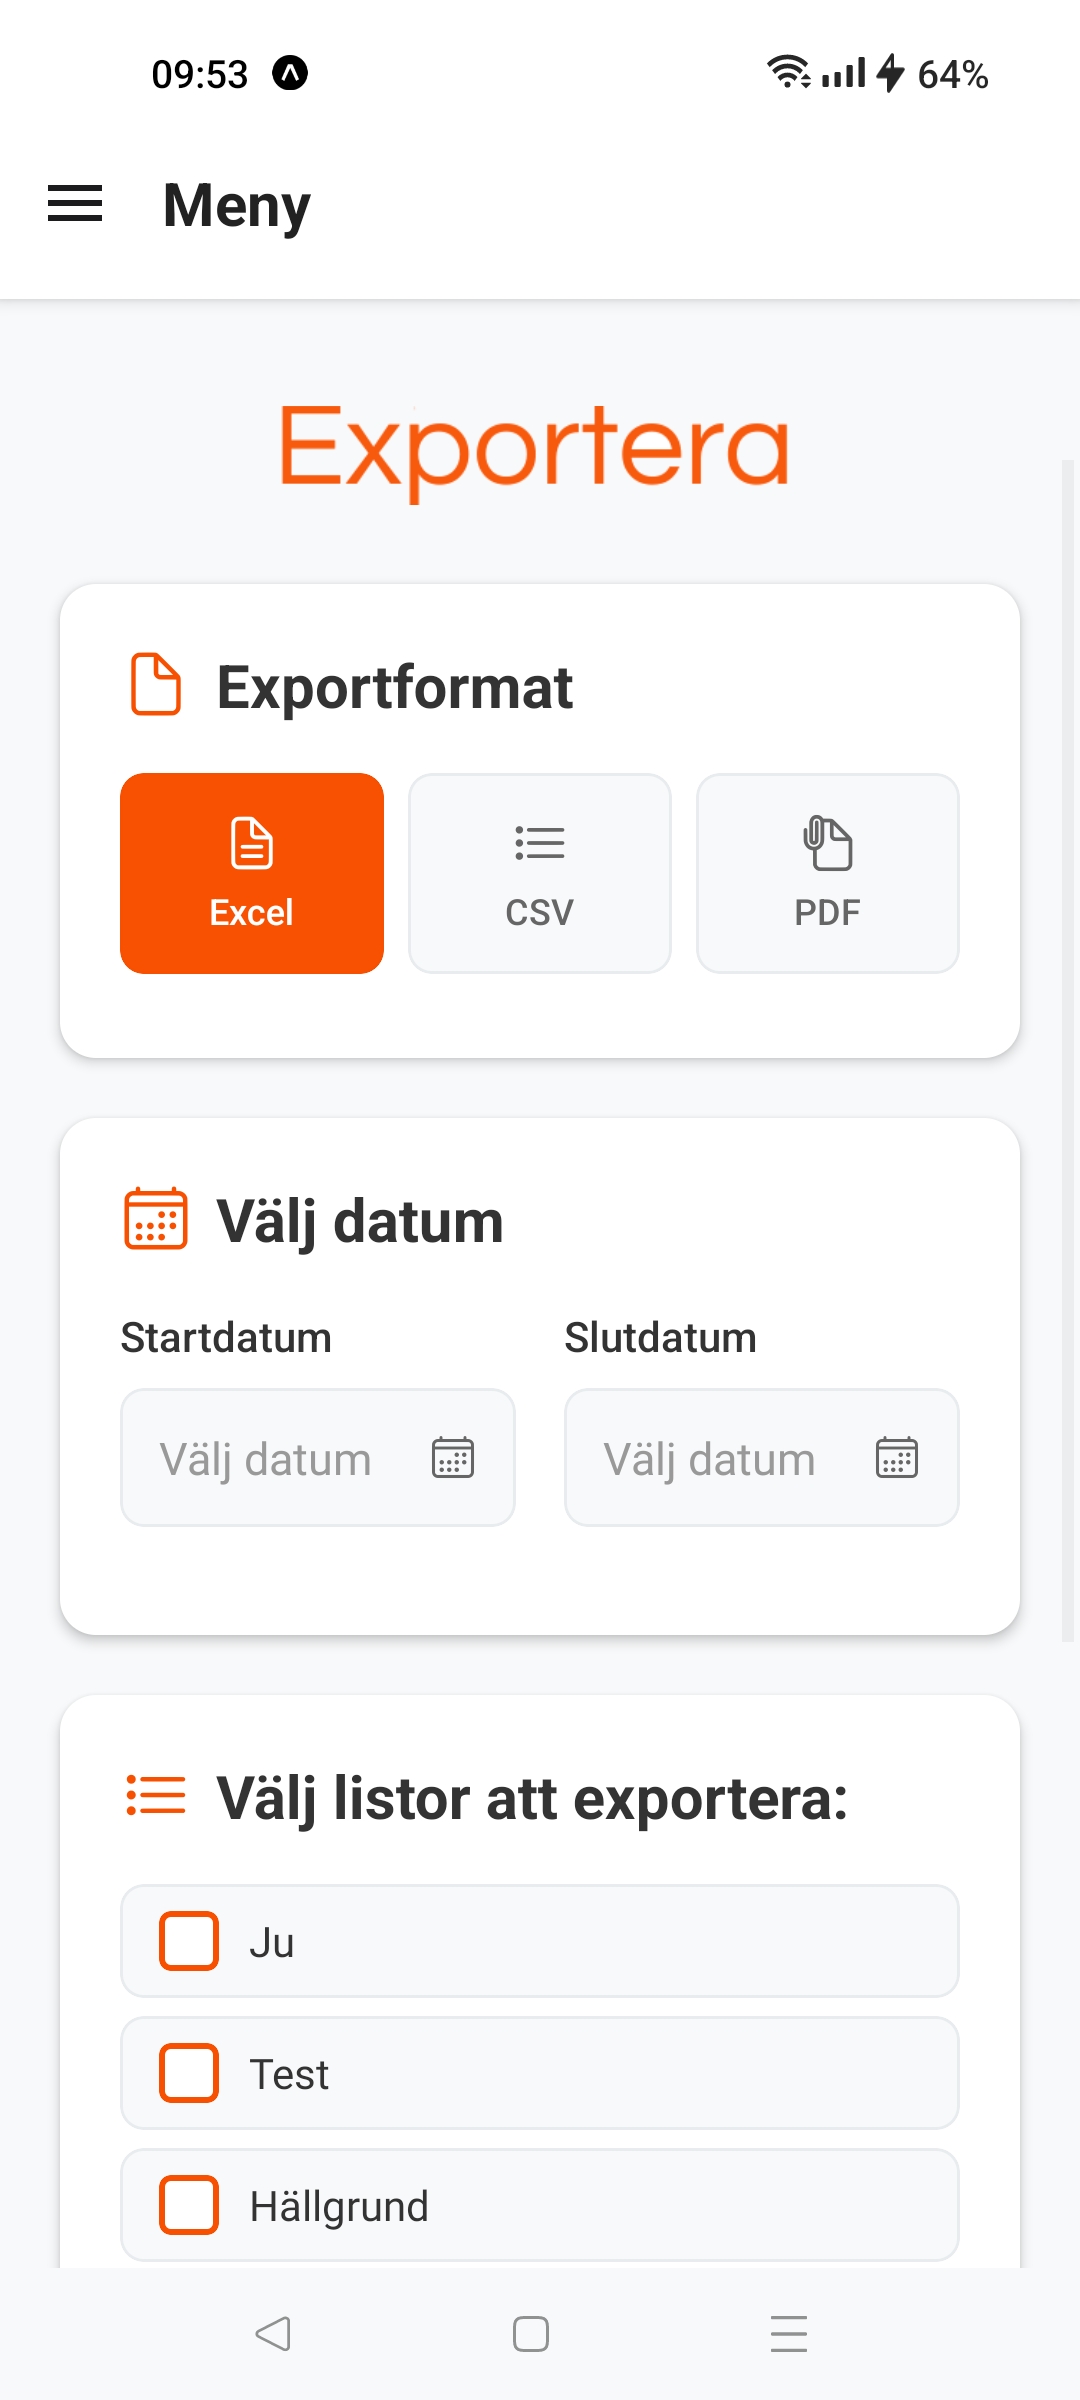The height and width of the screenshot is (2400, 1080).
Task: Click the page scrollbar on the right
Action: pos(1067,1050)
